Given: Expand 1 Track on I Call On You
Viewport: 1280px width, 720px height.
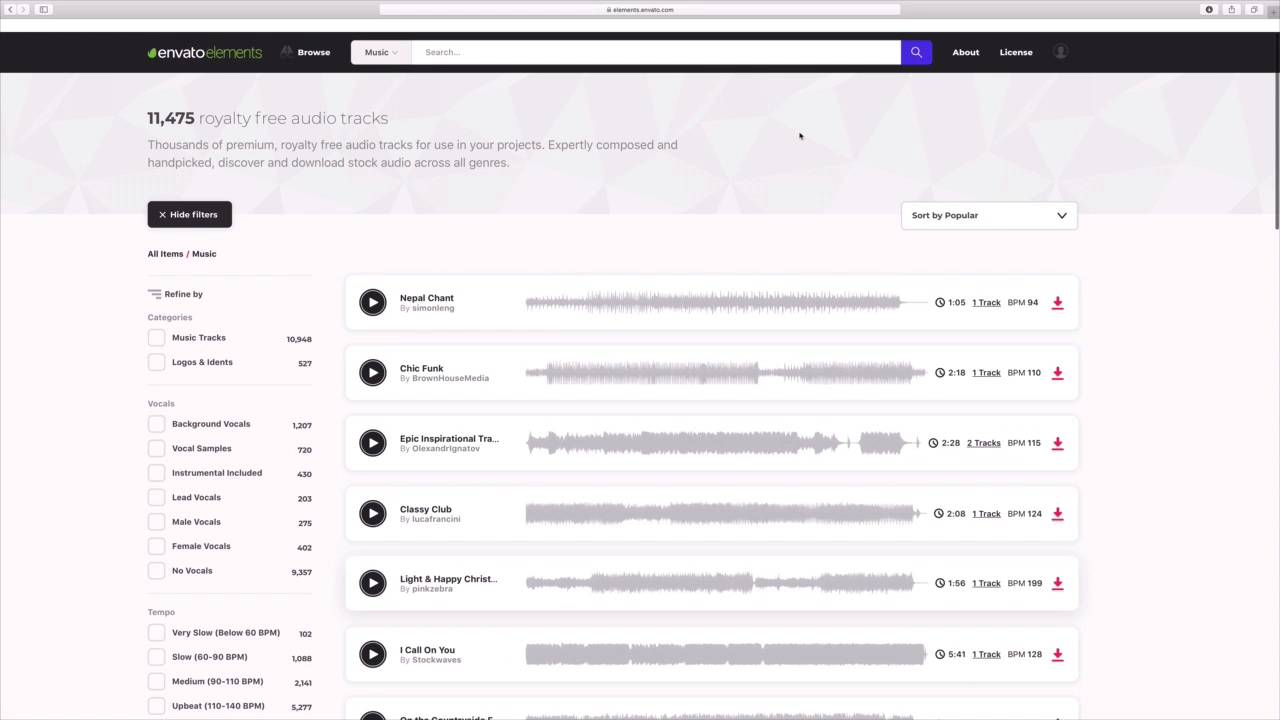Looking at the screenshot, I should point(986,654).
